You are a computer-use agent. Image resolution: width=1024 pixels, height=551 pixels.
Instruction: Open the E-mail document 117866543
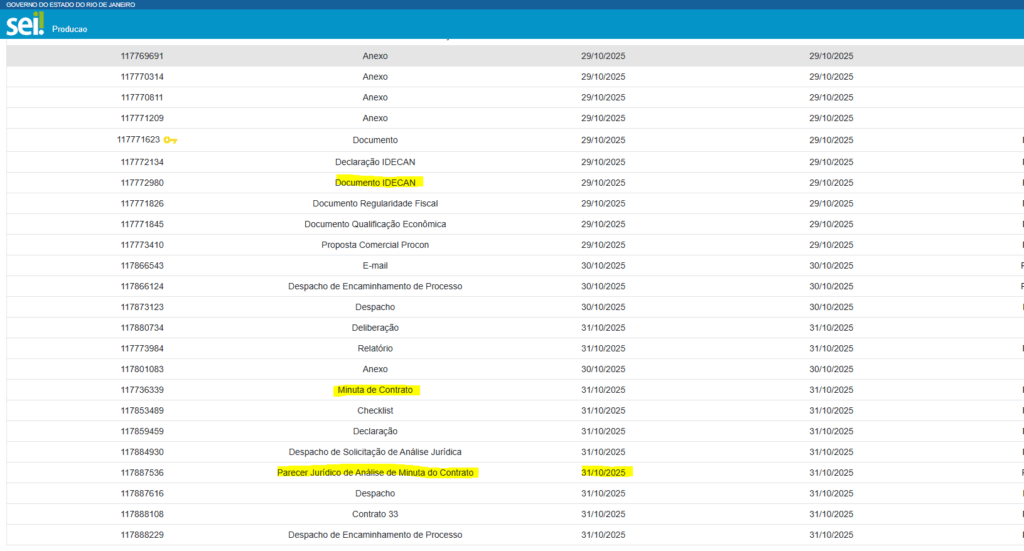tap(375, 266)
